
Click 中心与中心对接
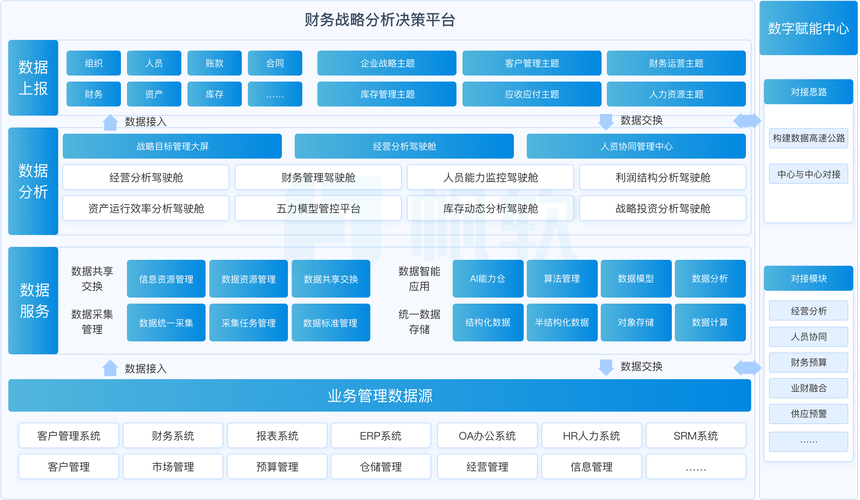pos(808,174)
